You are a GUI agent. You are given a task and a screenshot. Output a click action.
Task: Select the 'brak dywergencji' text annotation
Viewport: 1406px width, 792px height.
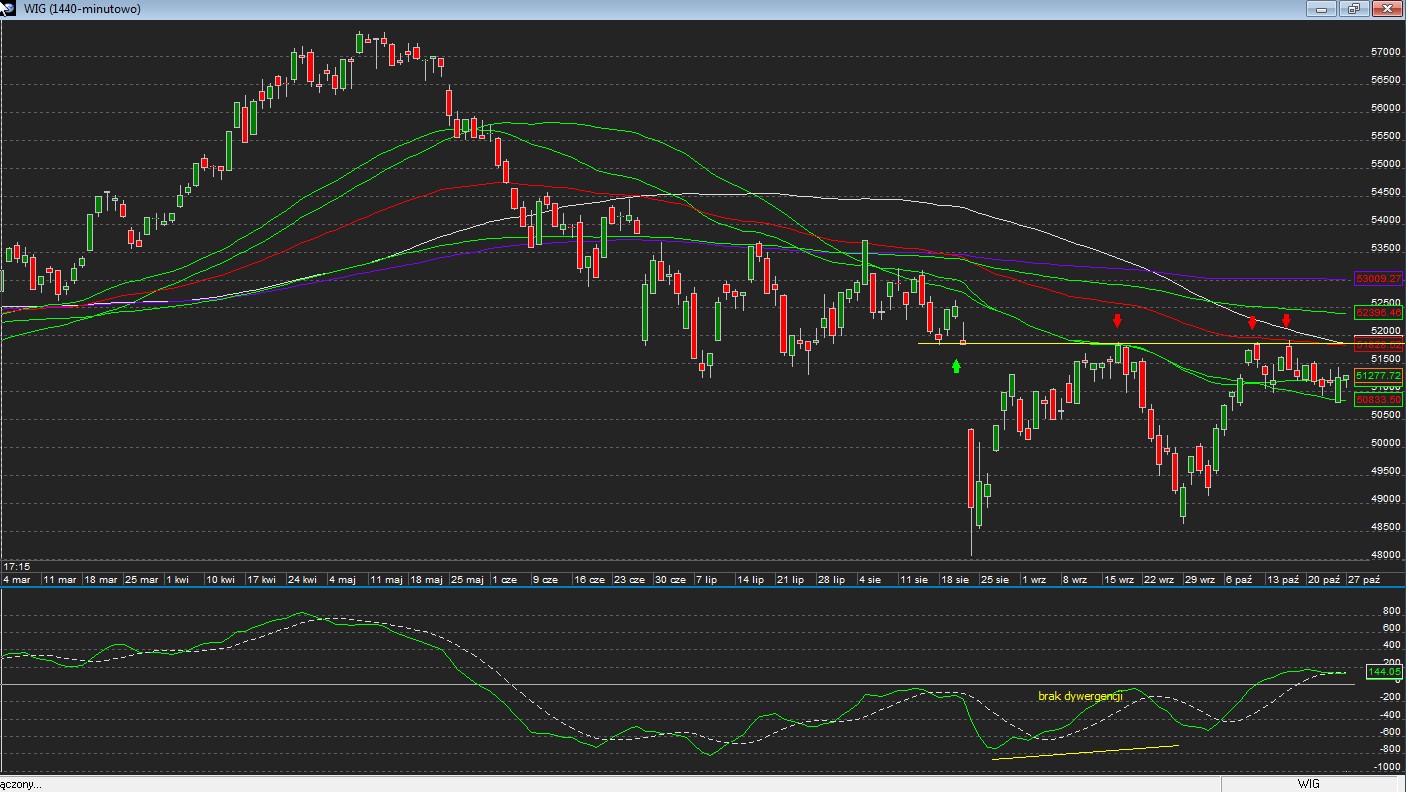pos(1080,695)
